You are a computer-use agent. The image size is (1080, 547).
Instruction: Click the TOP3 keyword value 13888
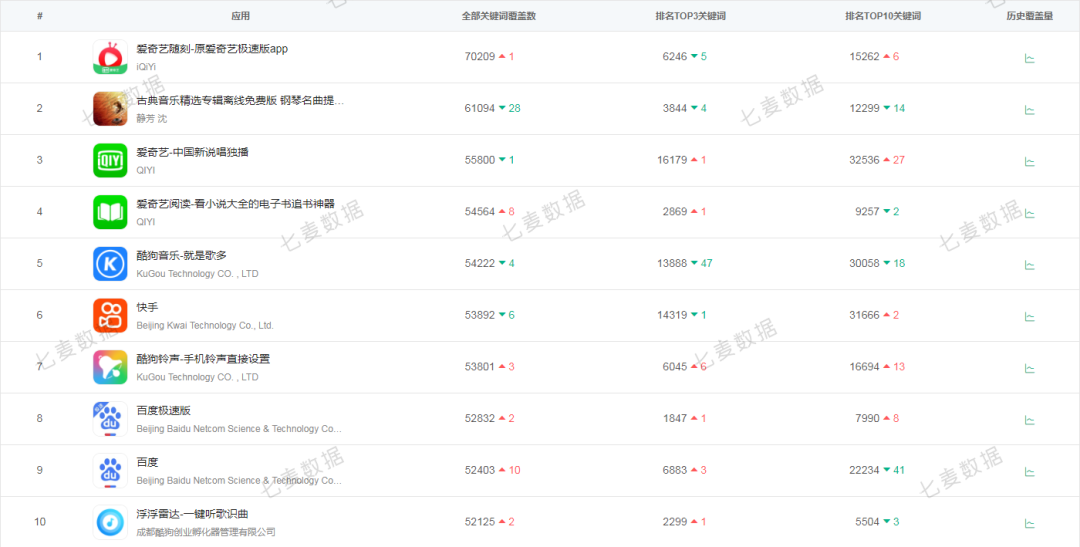pos(672,263)
